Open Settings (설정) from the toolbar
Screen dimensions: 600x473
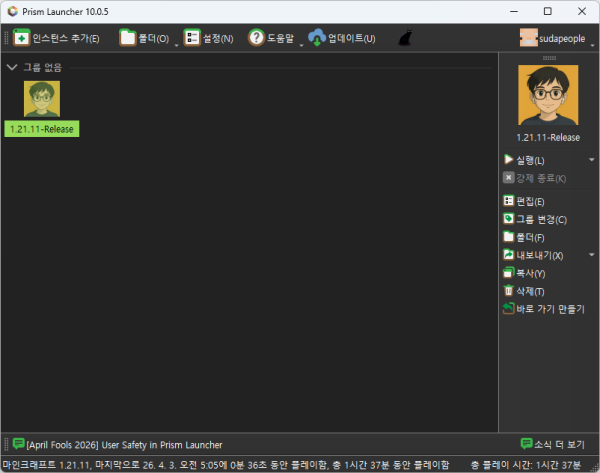tap(193, 38)
